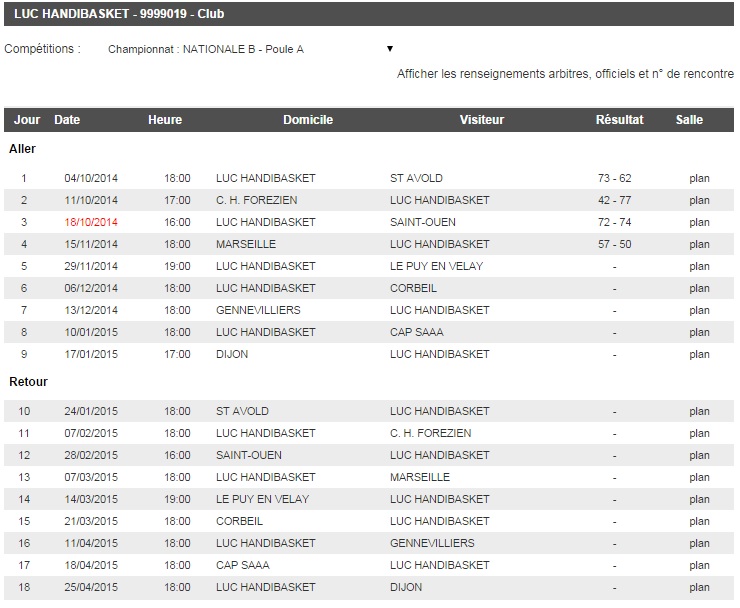Click the result 57 - 50
Viewport: 740px width, 608px height.
[614, 245]
